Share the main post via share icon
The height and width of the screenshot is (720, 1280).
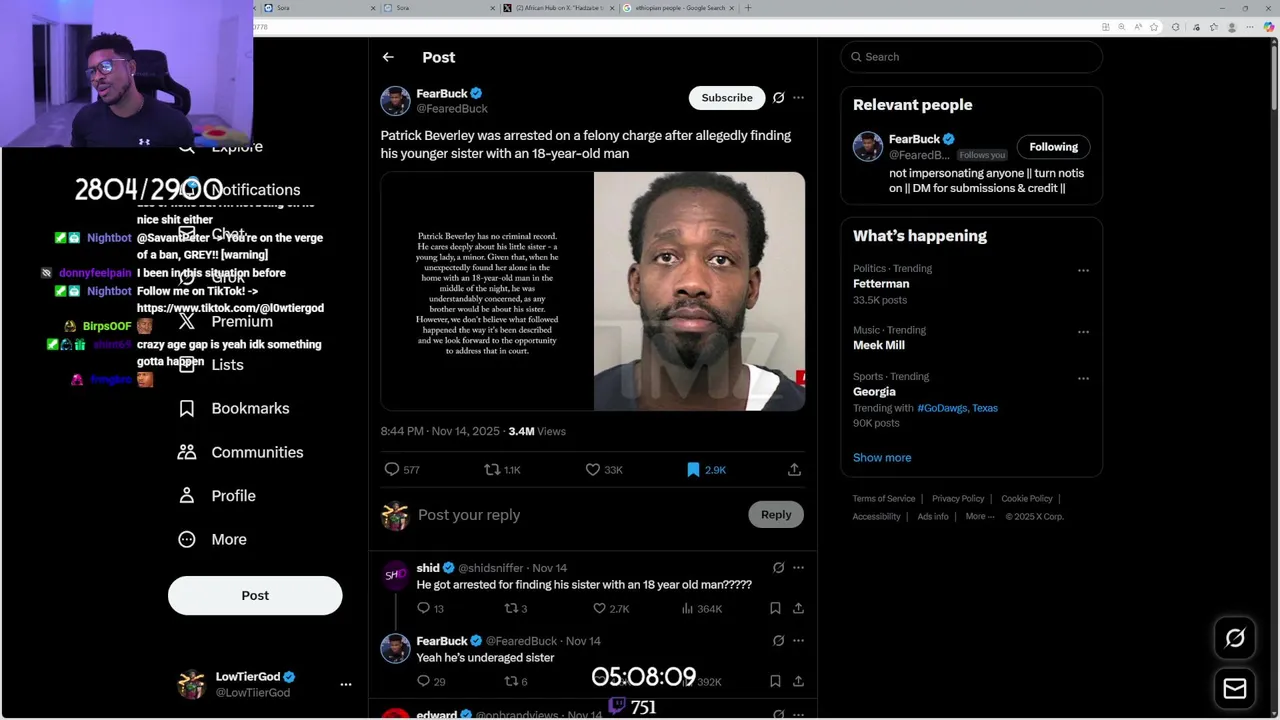point(794,469)
